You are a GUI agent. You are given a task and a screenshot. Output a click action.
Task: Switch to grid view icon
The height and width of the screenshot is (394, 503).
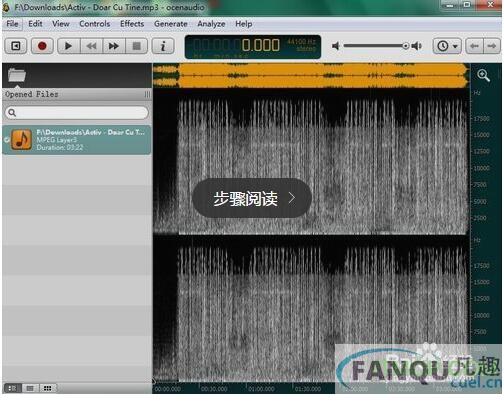48,388
